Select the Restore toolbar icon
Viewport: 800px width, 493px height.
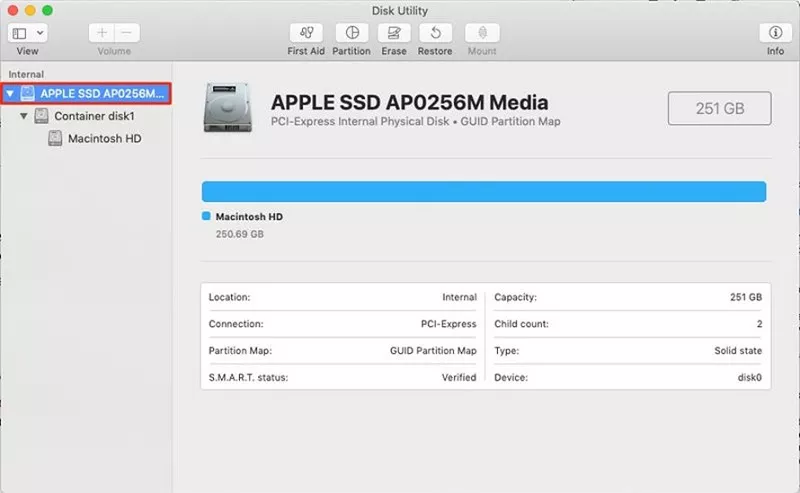tap(435, 33)
